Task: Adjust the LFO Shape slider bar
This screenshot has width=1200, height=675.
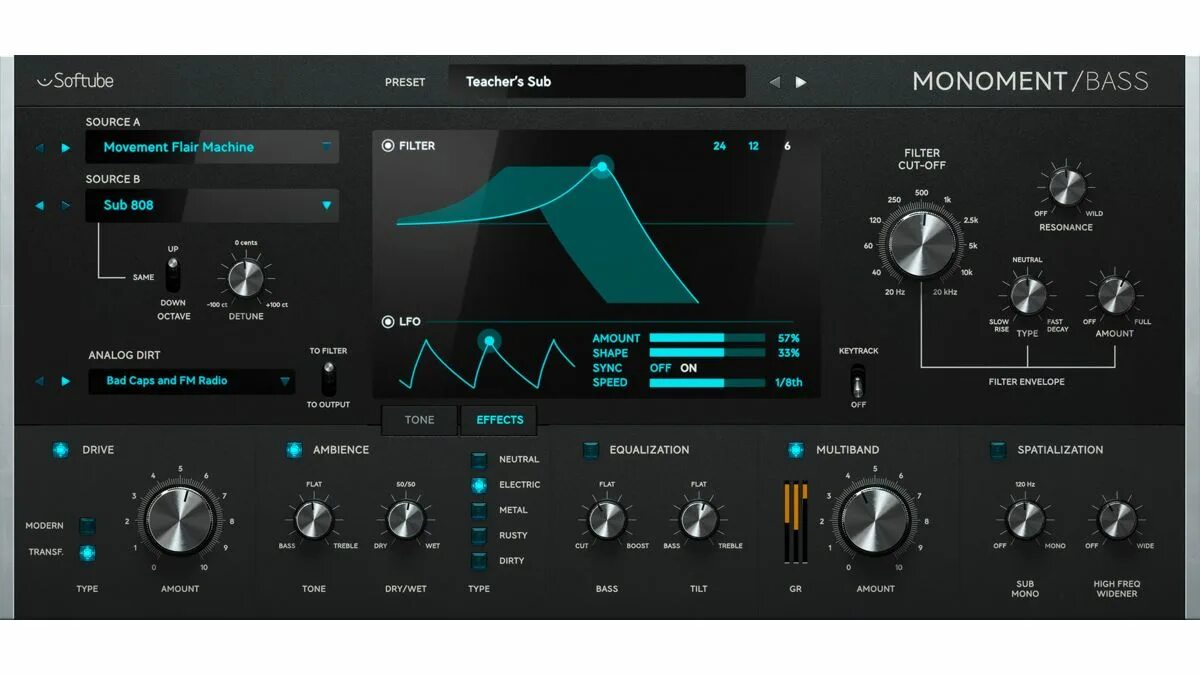Action: pos(707,353)
